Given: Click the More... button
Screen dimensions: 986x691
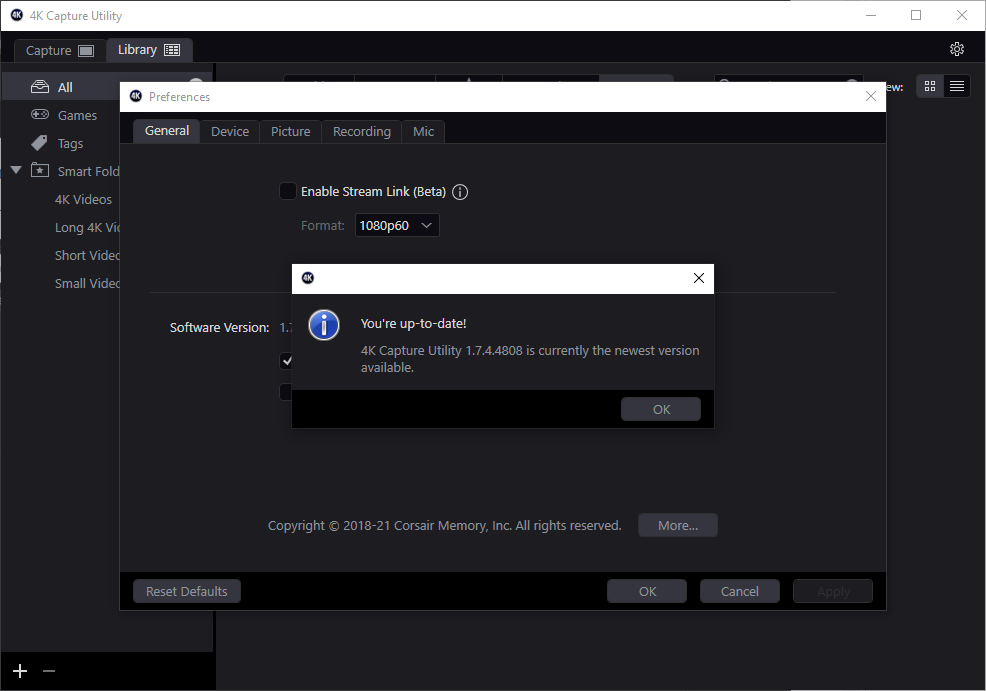Looking at the screenshot, I should (678, 526).
